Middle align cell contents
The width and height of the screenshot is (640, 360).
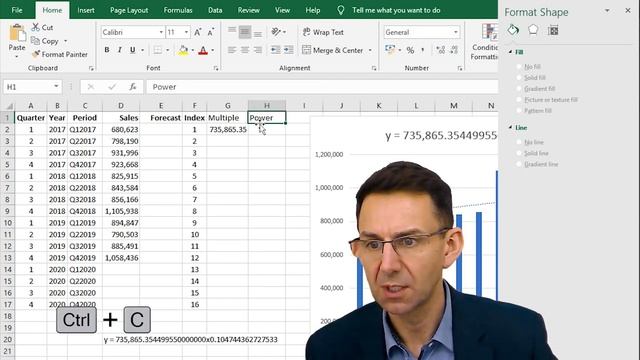(x=245, y=32)
